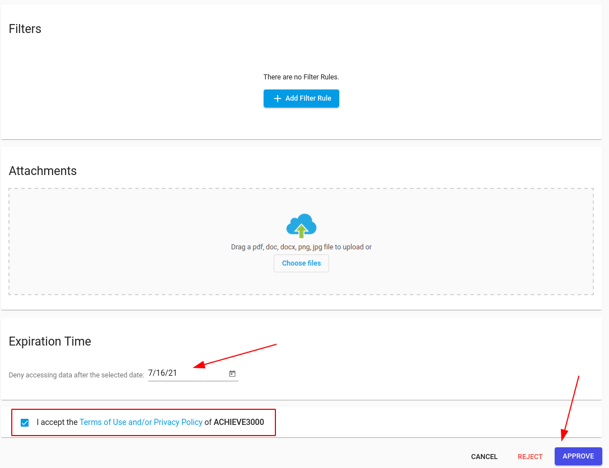Click the red REJECT button
The width and height of the screenshot is (609, 468).
point(530,456)
